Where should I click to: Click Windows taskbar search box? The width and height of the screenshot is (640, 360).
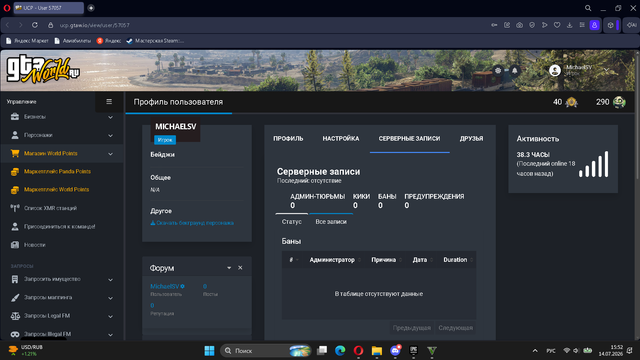pyautogui.click(x=265, y=351)
